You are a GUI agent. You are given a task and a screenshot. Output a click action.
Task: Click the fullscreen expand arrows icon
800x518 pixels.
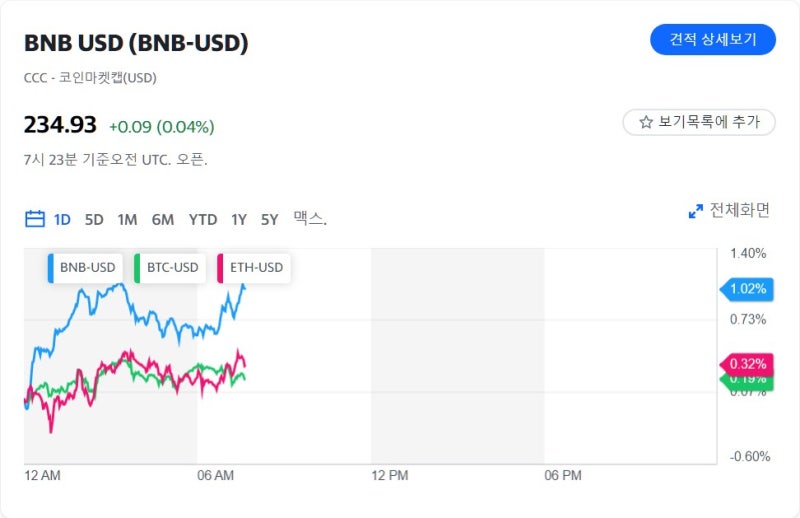coord(697,211)
